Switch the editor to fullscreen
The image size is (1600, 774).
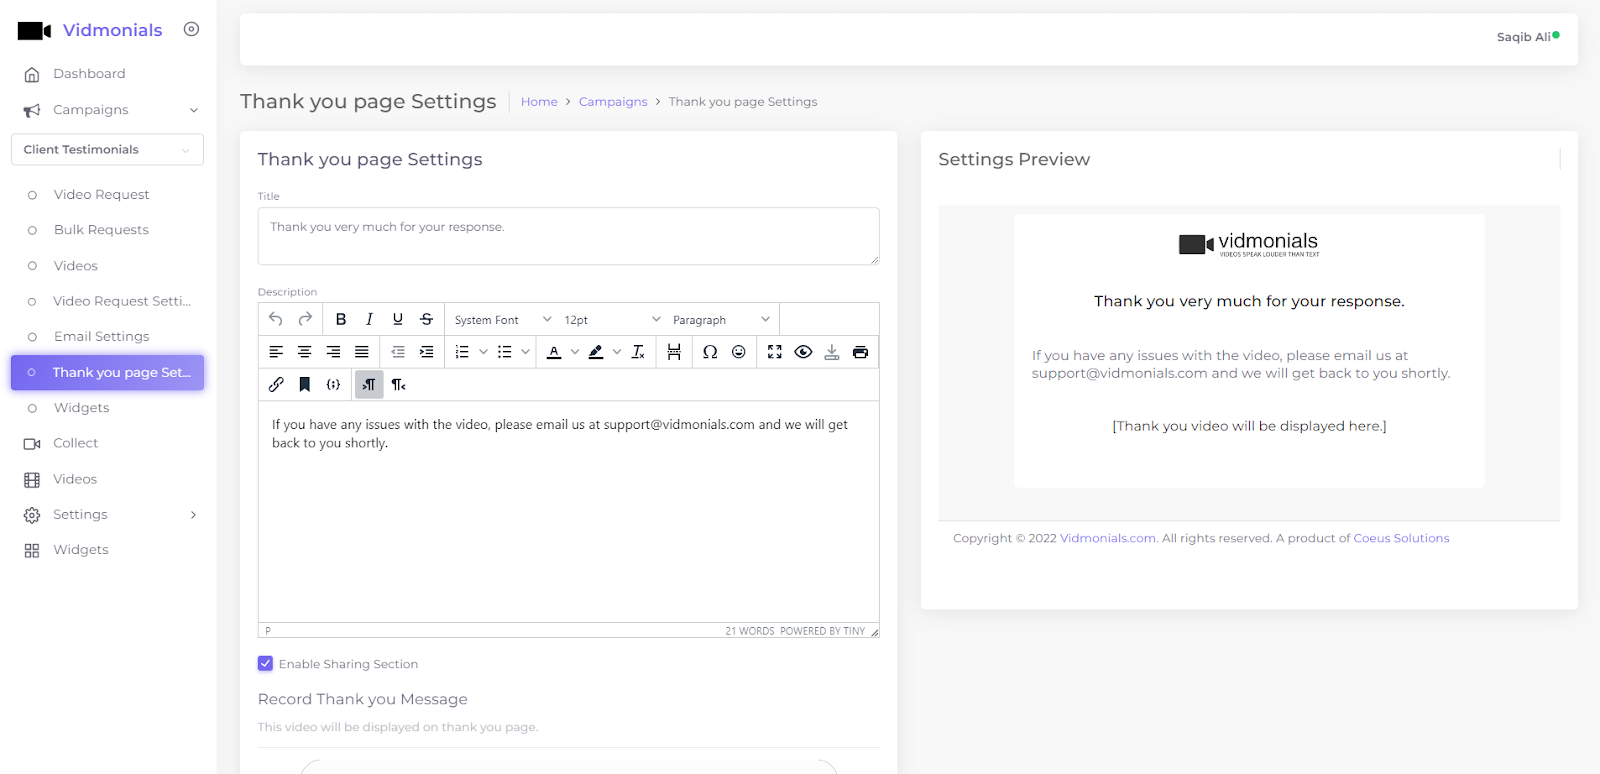[775, 352]
